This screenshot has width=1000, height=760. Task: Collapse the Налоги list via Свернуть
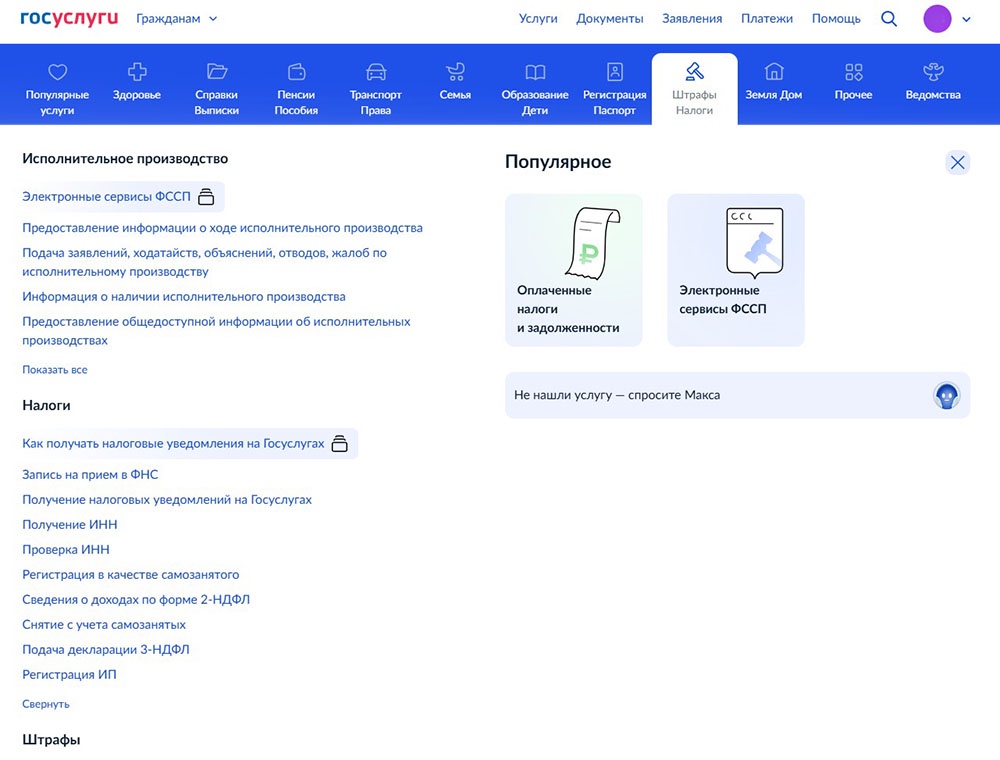(x=45, y=704)
